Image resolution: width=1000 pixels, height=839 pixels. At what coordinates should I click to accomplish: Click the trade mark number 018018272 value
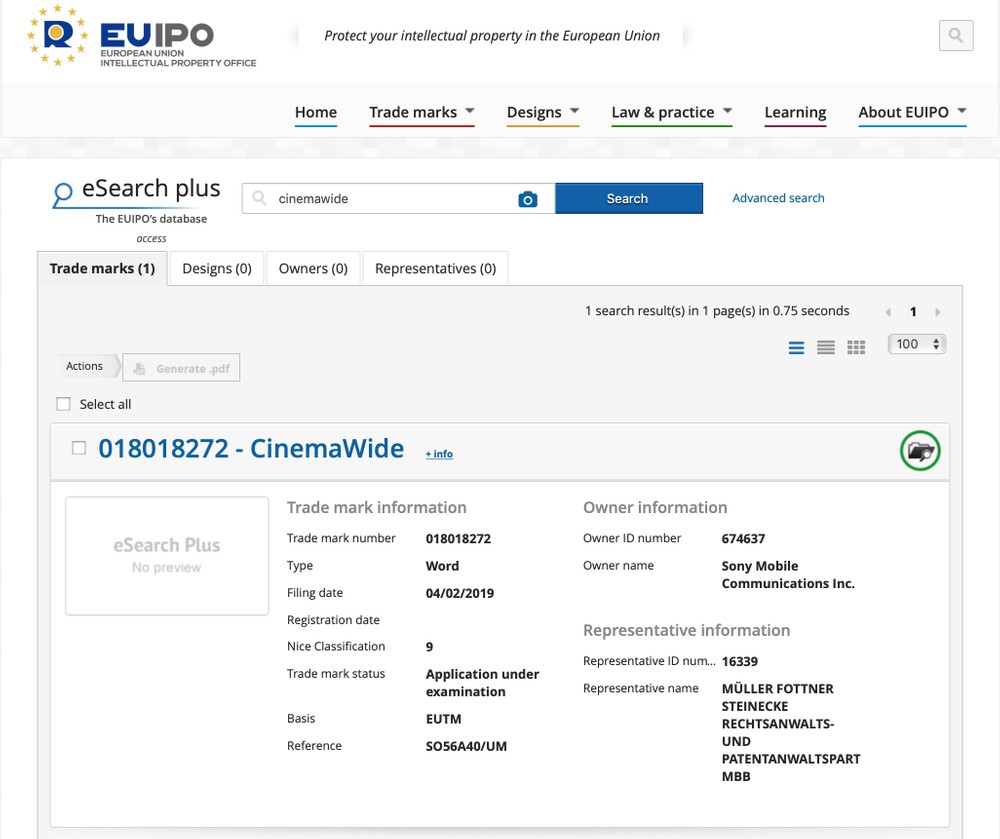coord(459,539)
